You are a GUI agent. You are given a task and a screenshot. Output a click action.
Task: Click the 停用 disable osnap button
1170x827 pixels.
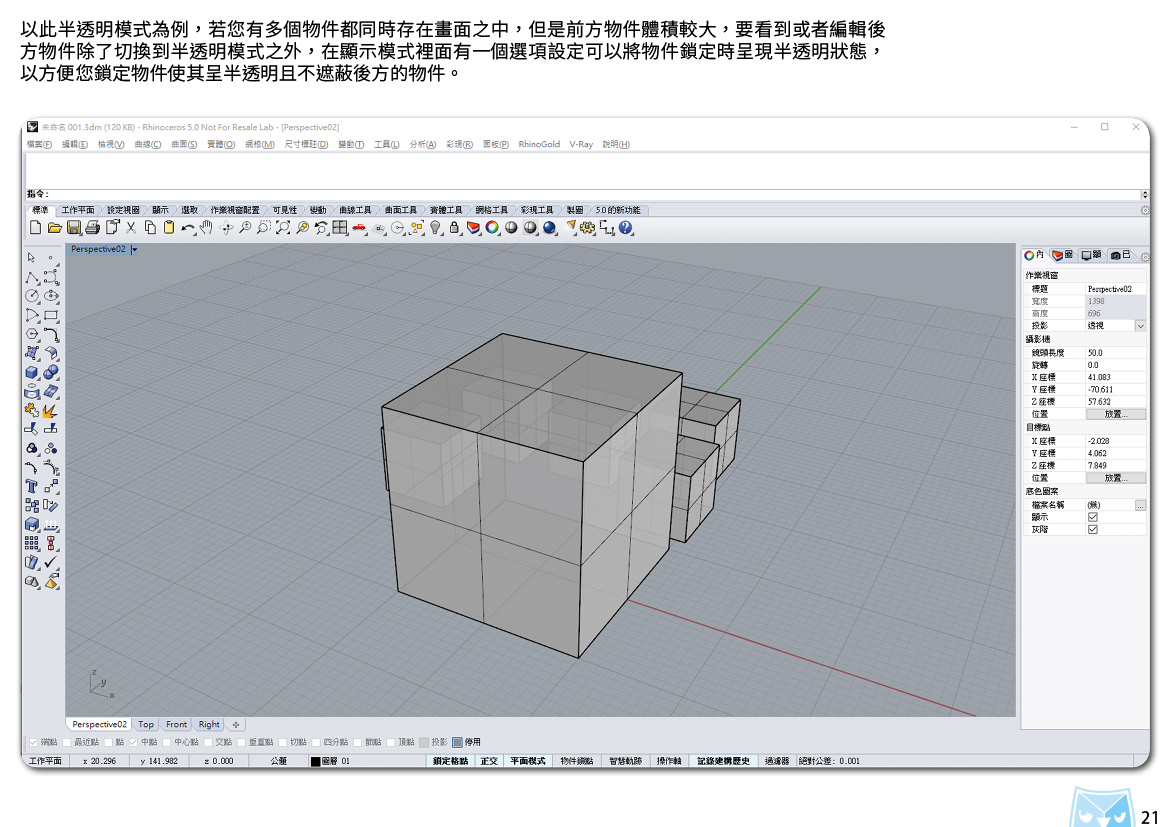[467, 743]
